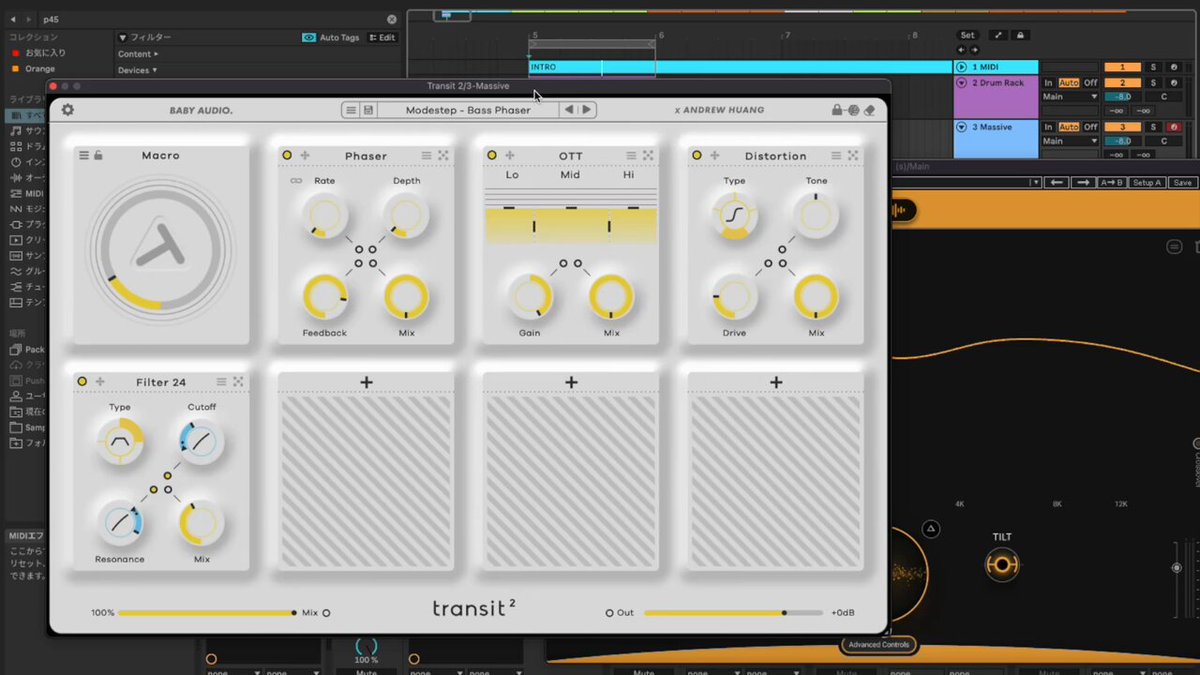Click the Macro knob in Transit
Screen dimensions: 1200x675
tap(160, 248)
